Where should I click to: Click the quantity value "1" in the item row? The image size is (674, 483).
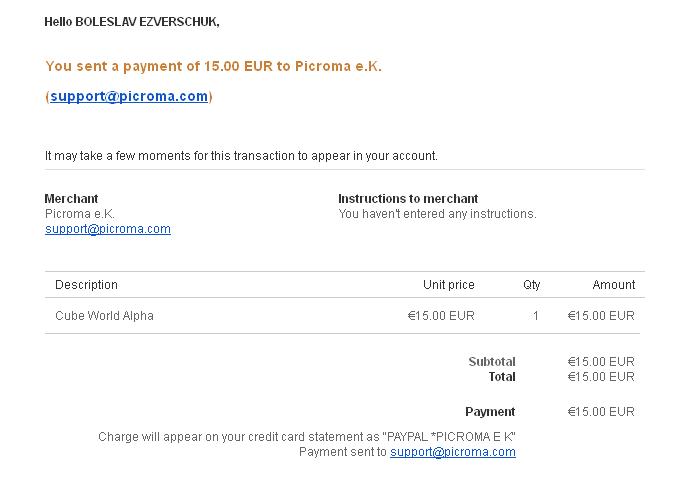click(x=536, y=316)
